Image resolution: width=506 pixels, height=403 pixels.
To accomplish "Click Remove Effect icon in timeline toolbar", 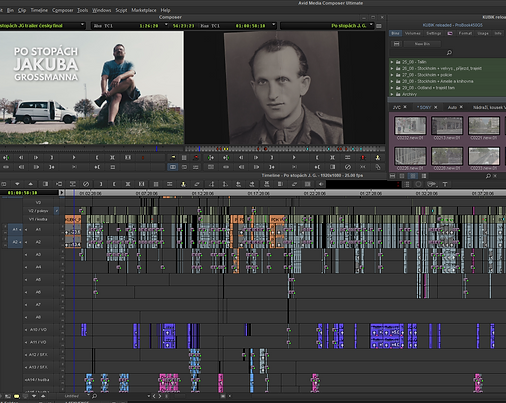I will pos(86,184).
